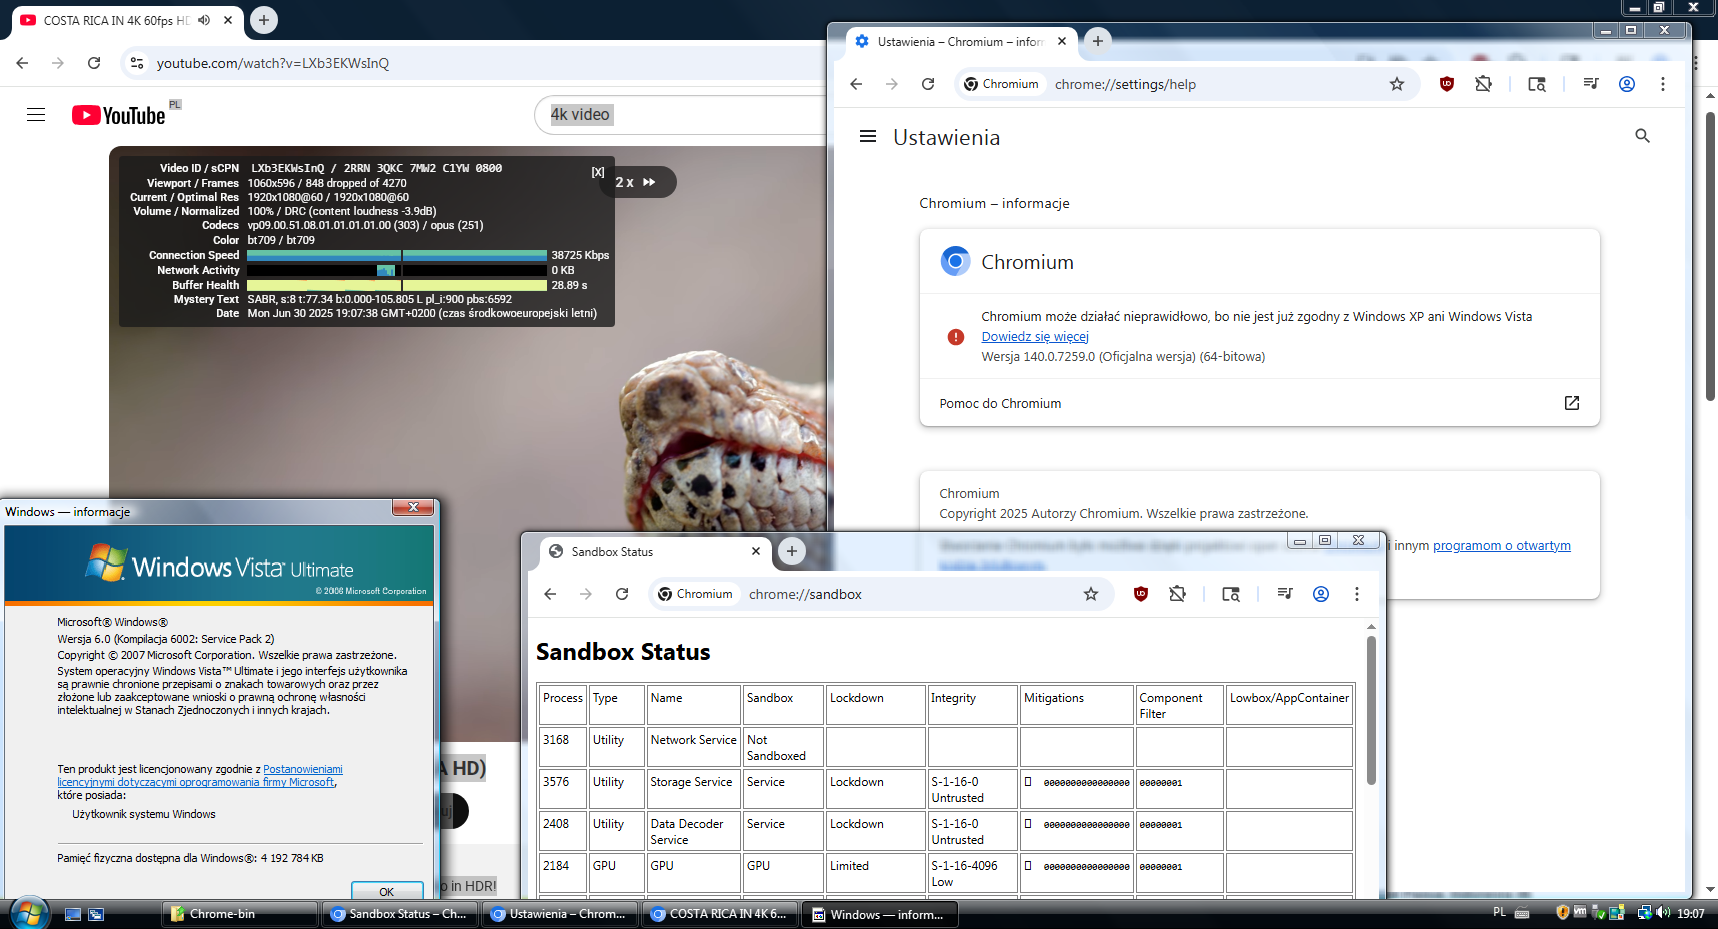Switch to Chrome-bin folder on taskbar
The image size is (1718, 929).
(x=239, y=914)
